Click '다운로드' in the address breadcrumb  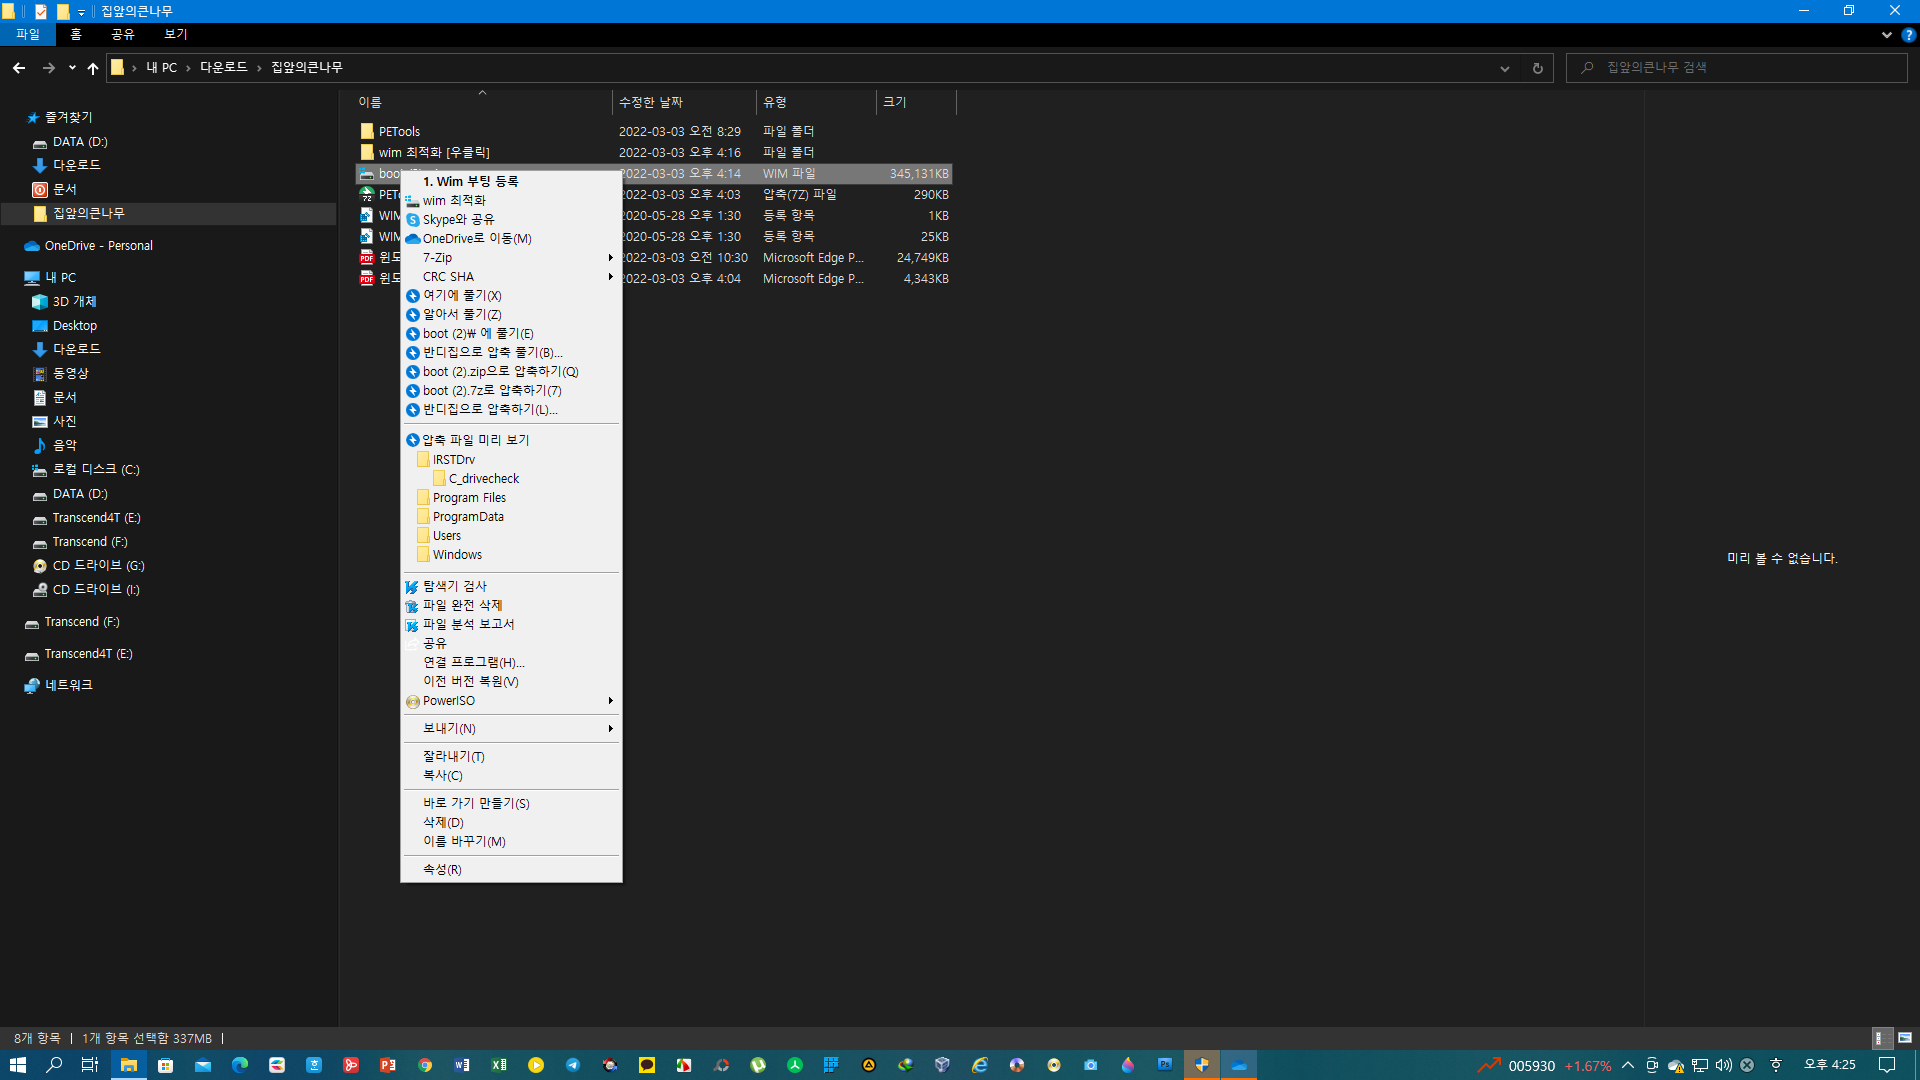(224, 67)
